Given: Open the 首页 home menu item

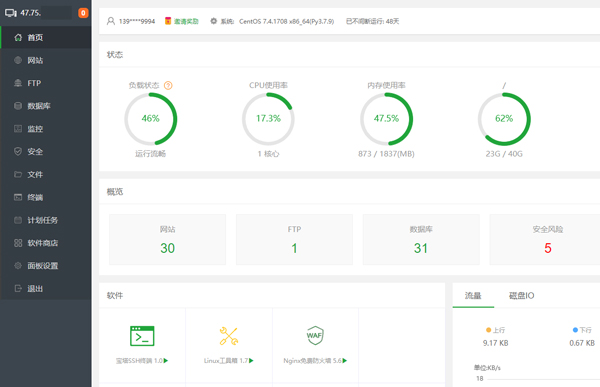Looking at the screenshot, I should pos(46,38).
